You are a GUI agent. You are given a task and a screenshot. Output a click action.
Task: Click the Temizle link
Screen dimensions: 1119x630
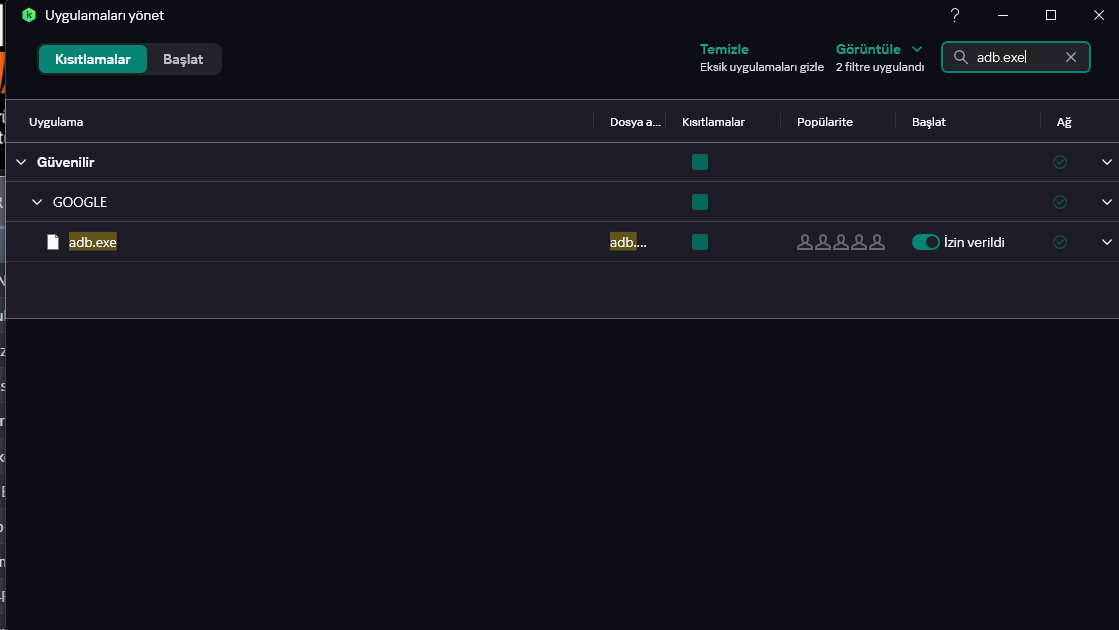724,49
